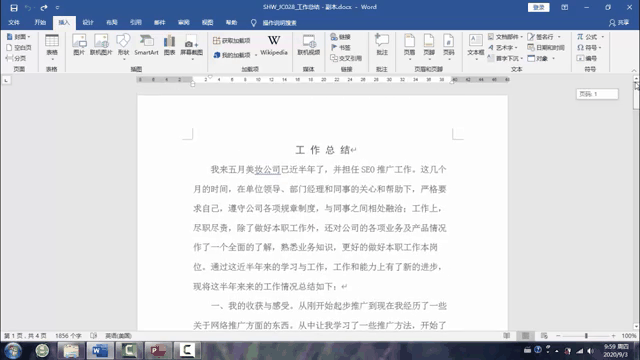Undo the last action
This screenshot has height=360, width=640.
click(27, 7)
